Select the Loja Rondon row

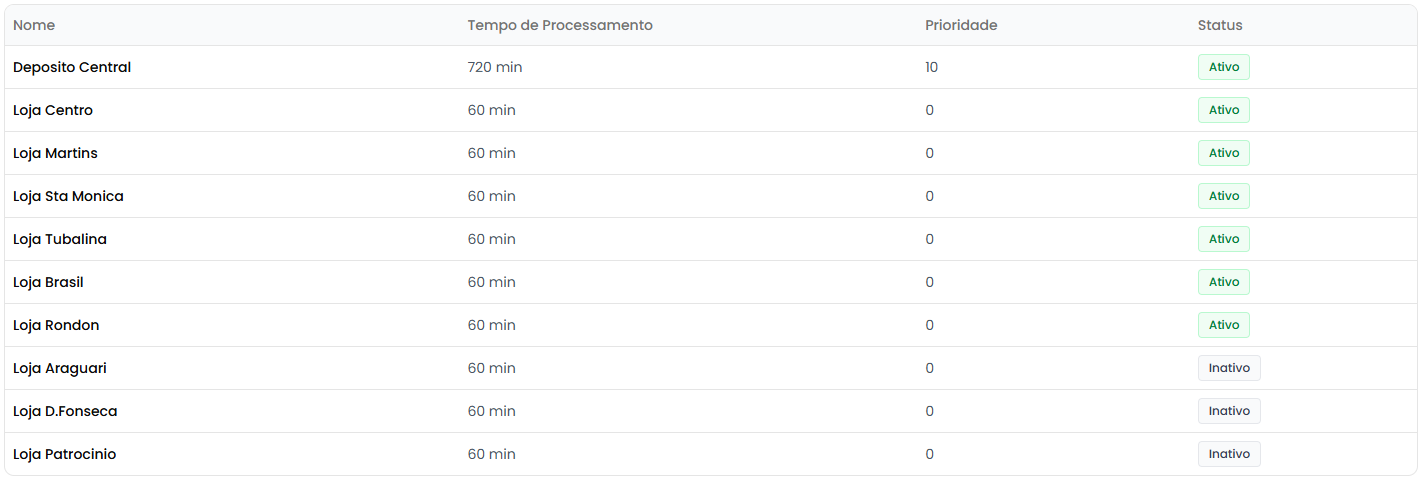point(56,325)
